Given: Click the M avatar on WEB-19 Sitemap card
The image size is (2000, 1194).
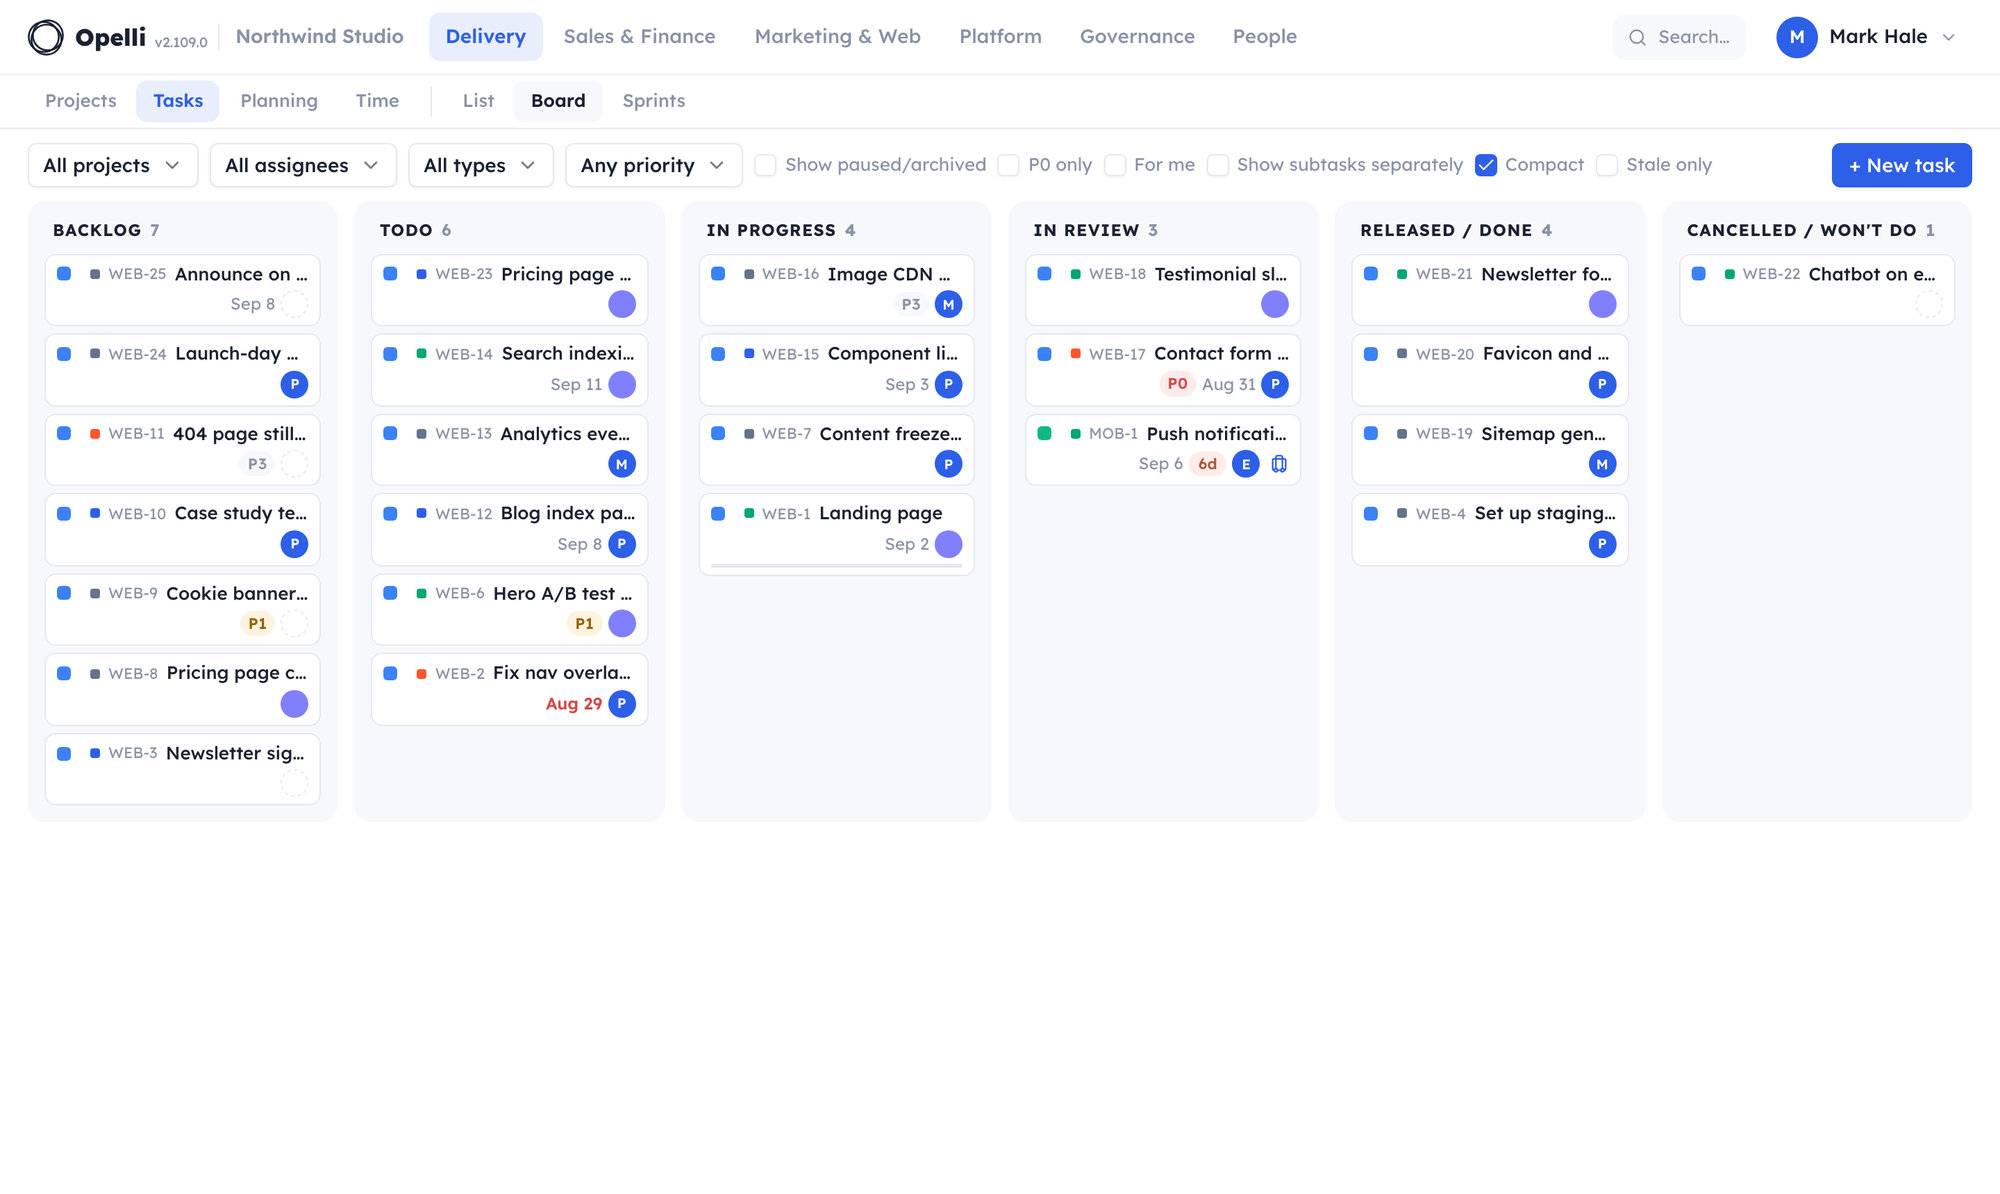Looking at the screenshot, I should [1602, 464].
